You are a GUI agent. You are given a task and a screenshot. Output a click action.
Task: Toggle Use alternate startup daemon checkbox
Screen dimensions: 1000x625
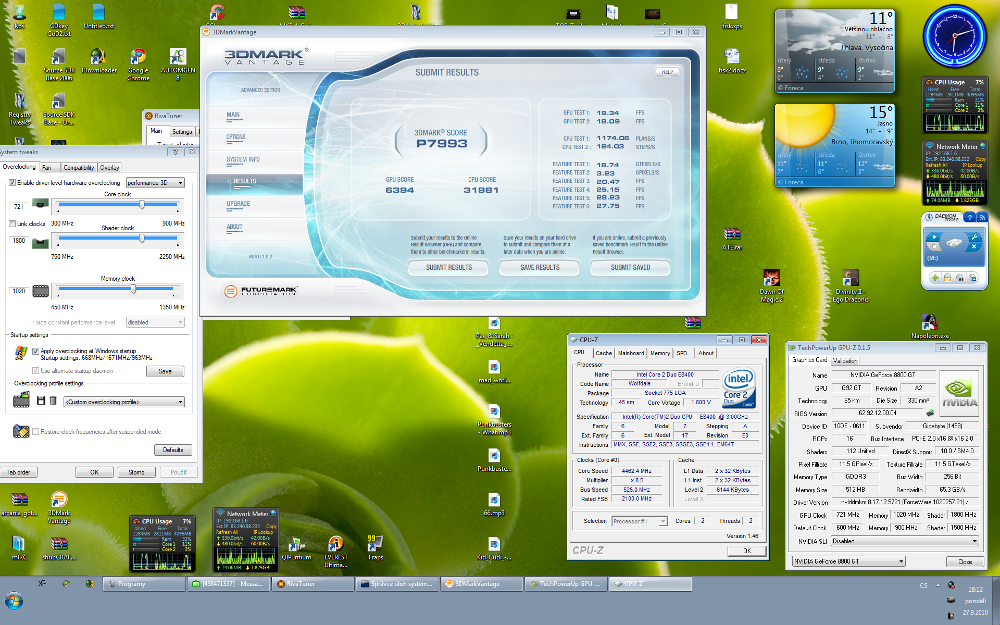tap(36, 371)
